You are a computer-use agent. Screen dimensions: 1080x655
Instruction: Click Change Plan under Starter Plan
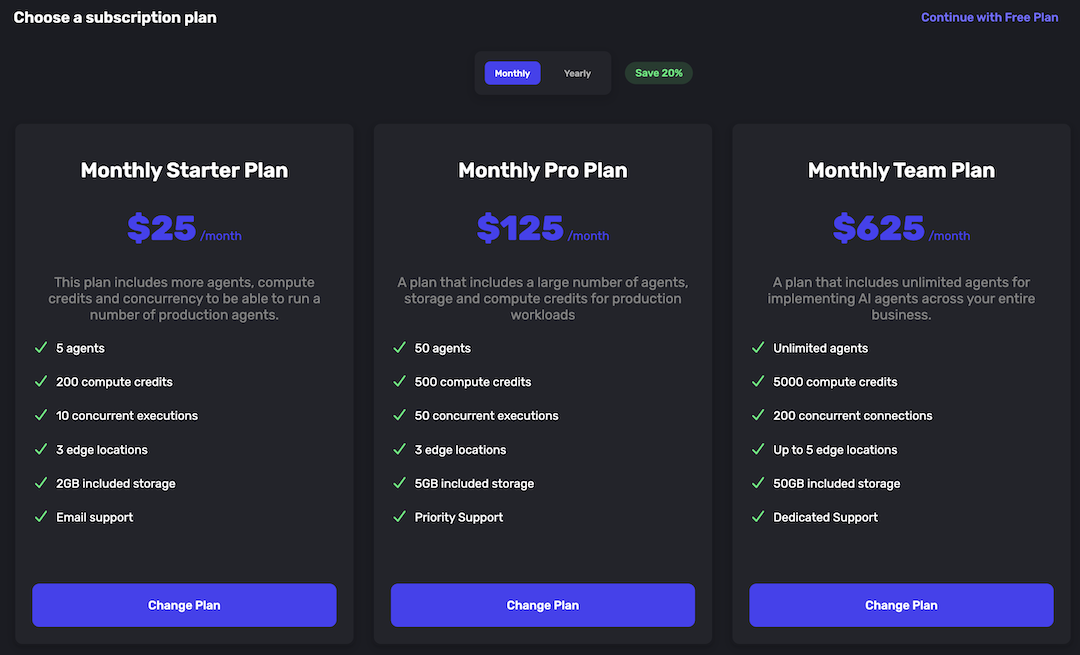(x=184, y=605)
